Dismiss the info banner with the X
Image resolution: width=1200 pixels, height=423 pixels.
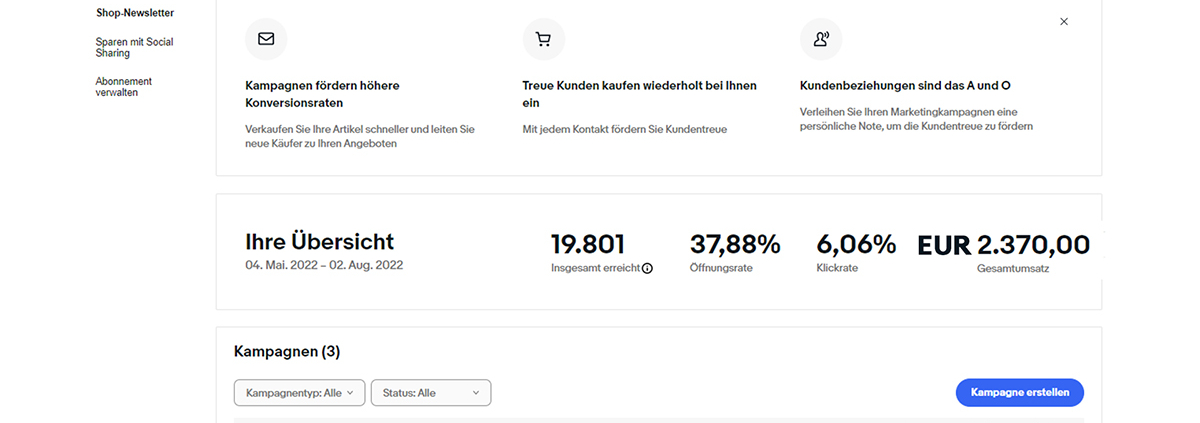[x=1064, y=21]
